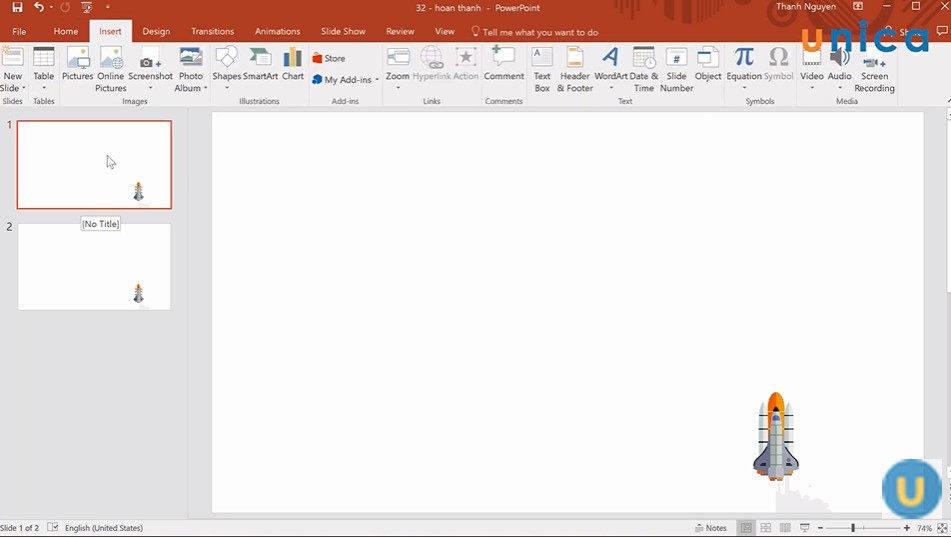Switch to the Animations tab
This screenshot has width=951, height=538.
tap(277, 32)
